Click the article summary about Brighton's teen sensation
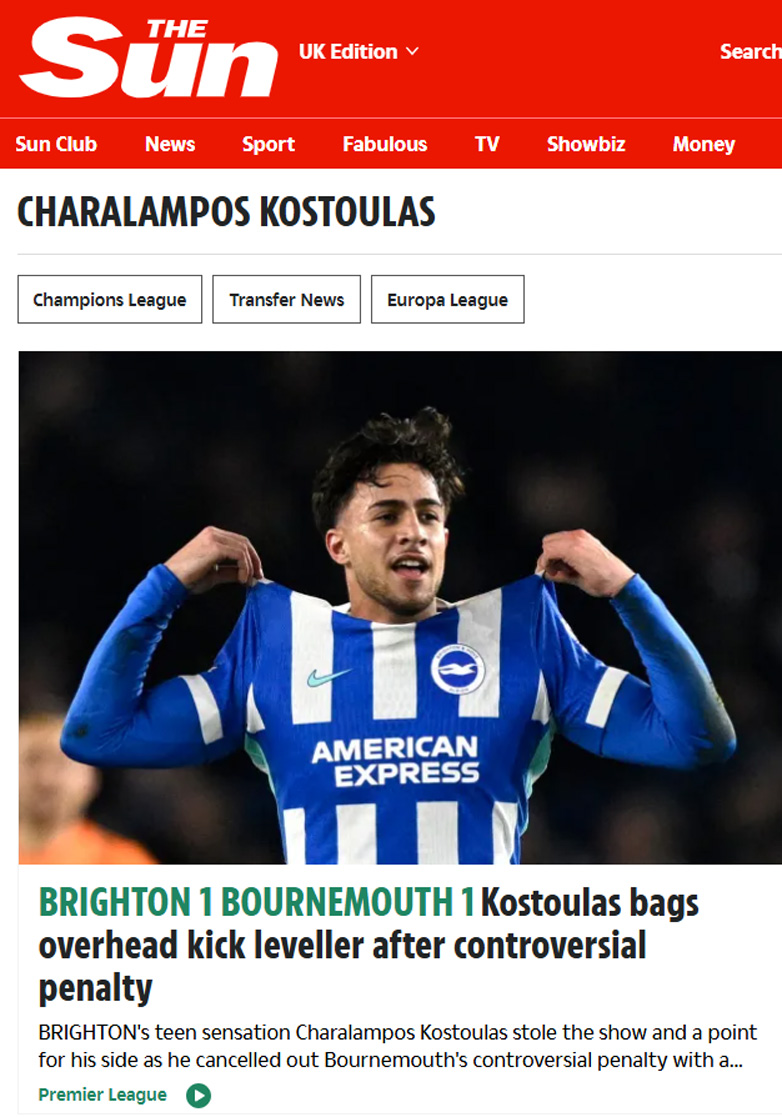The image size is (782, 1117). 397,1046
